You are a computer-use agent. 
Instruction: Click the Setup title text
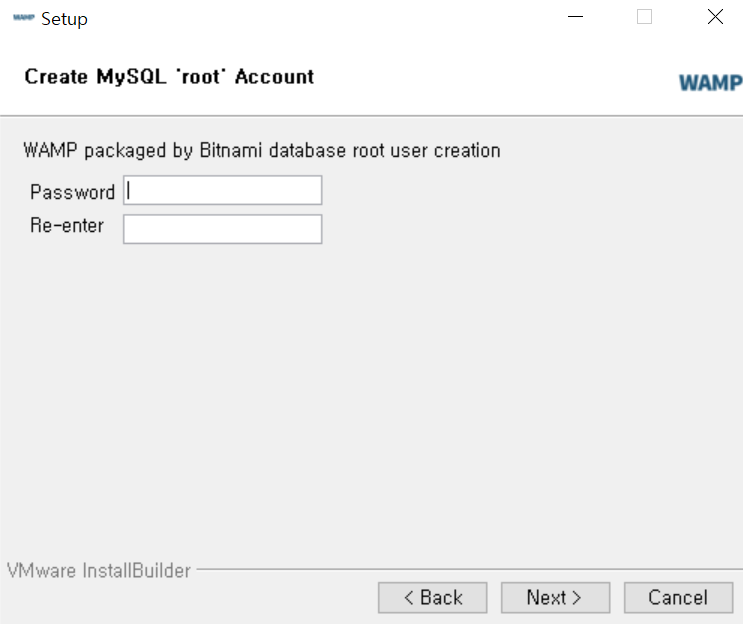[x=64, y=19]
